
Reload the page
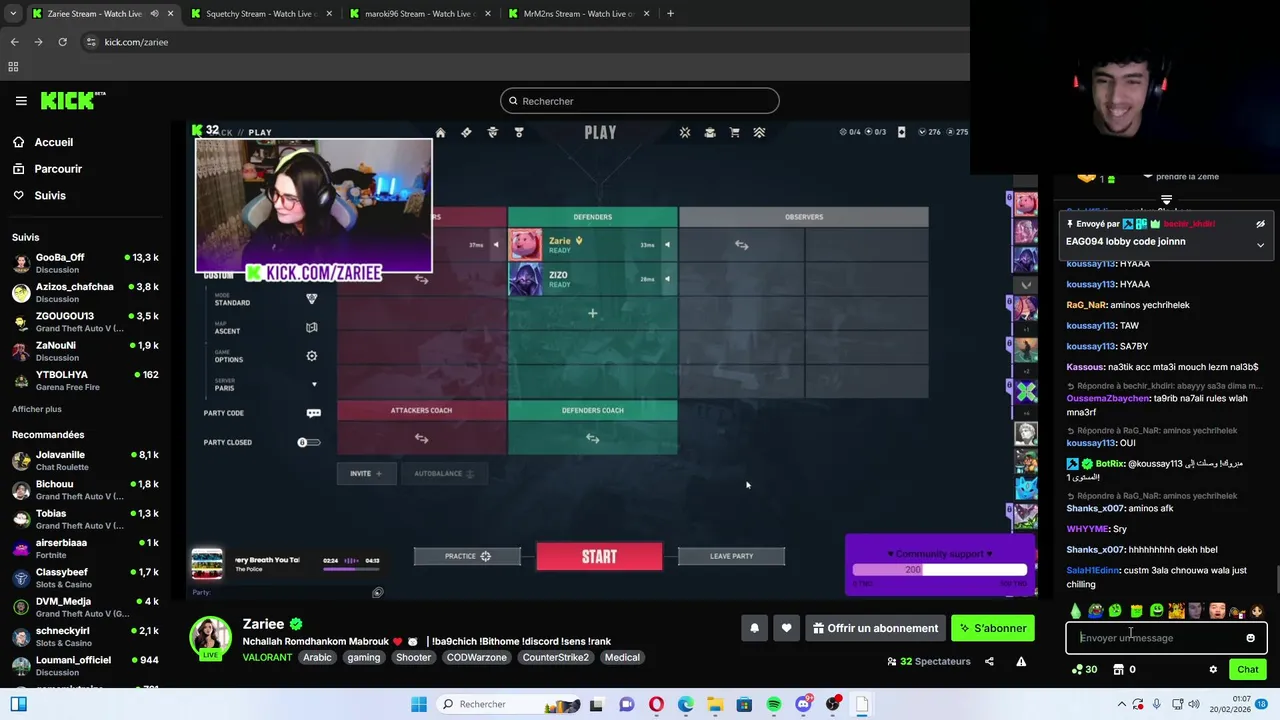[62, 42]
